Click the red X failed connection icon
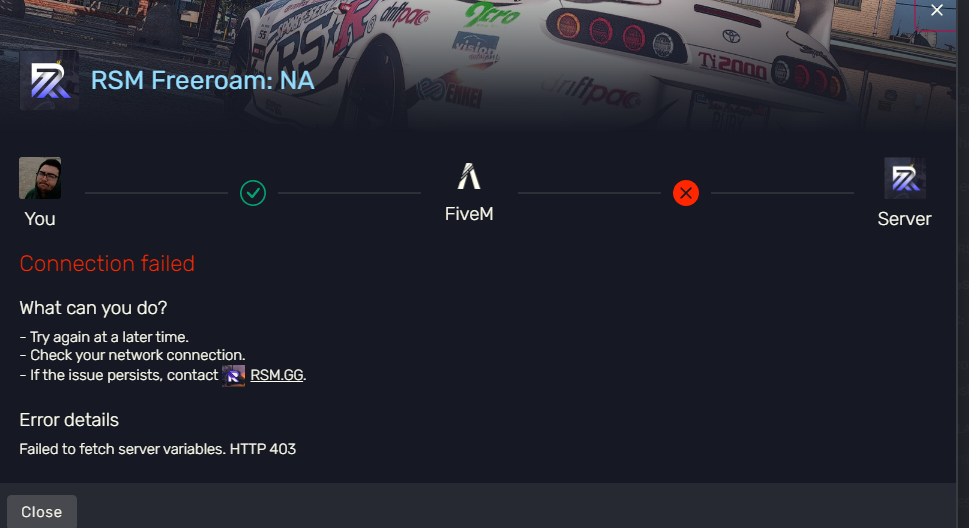Image resolution: width=969 pixels, height=528 pixels. click(686, 193)
